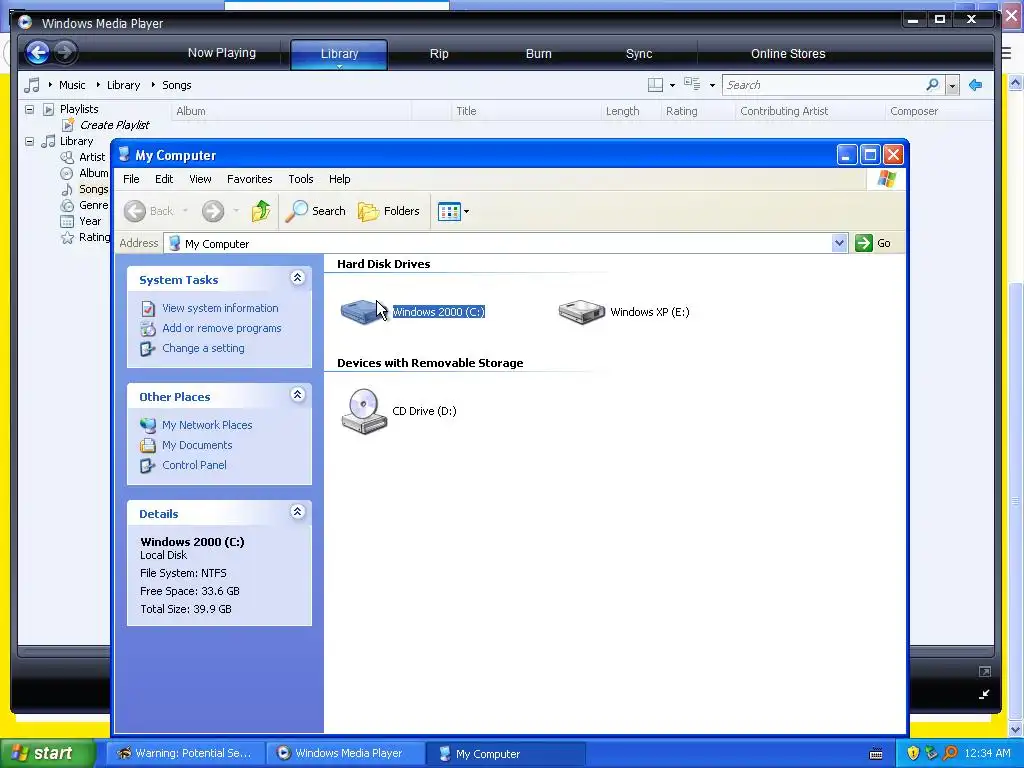
Task: Switch to Rip tab in Media Player
Action: point(439,54)
